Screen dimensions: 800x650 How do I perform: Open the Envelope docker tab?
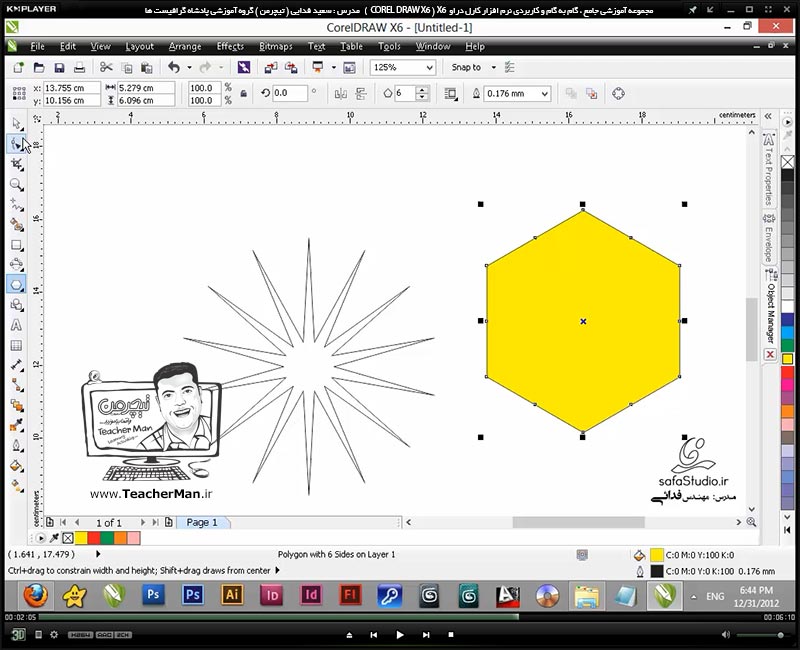[x=769, y=237]
